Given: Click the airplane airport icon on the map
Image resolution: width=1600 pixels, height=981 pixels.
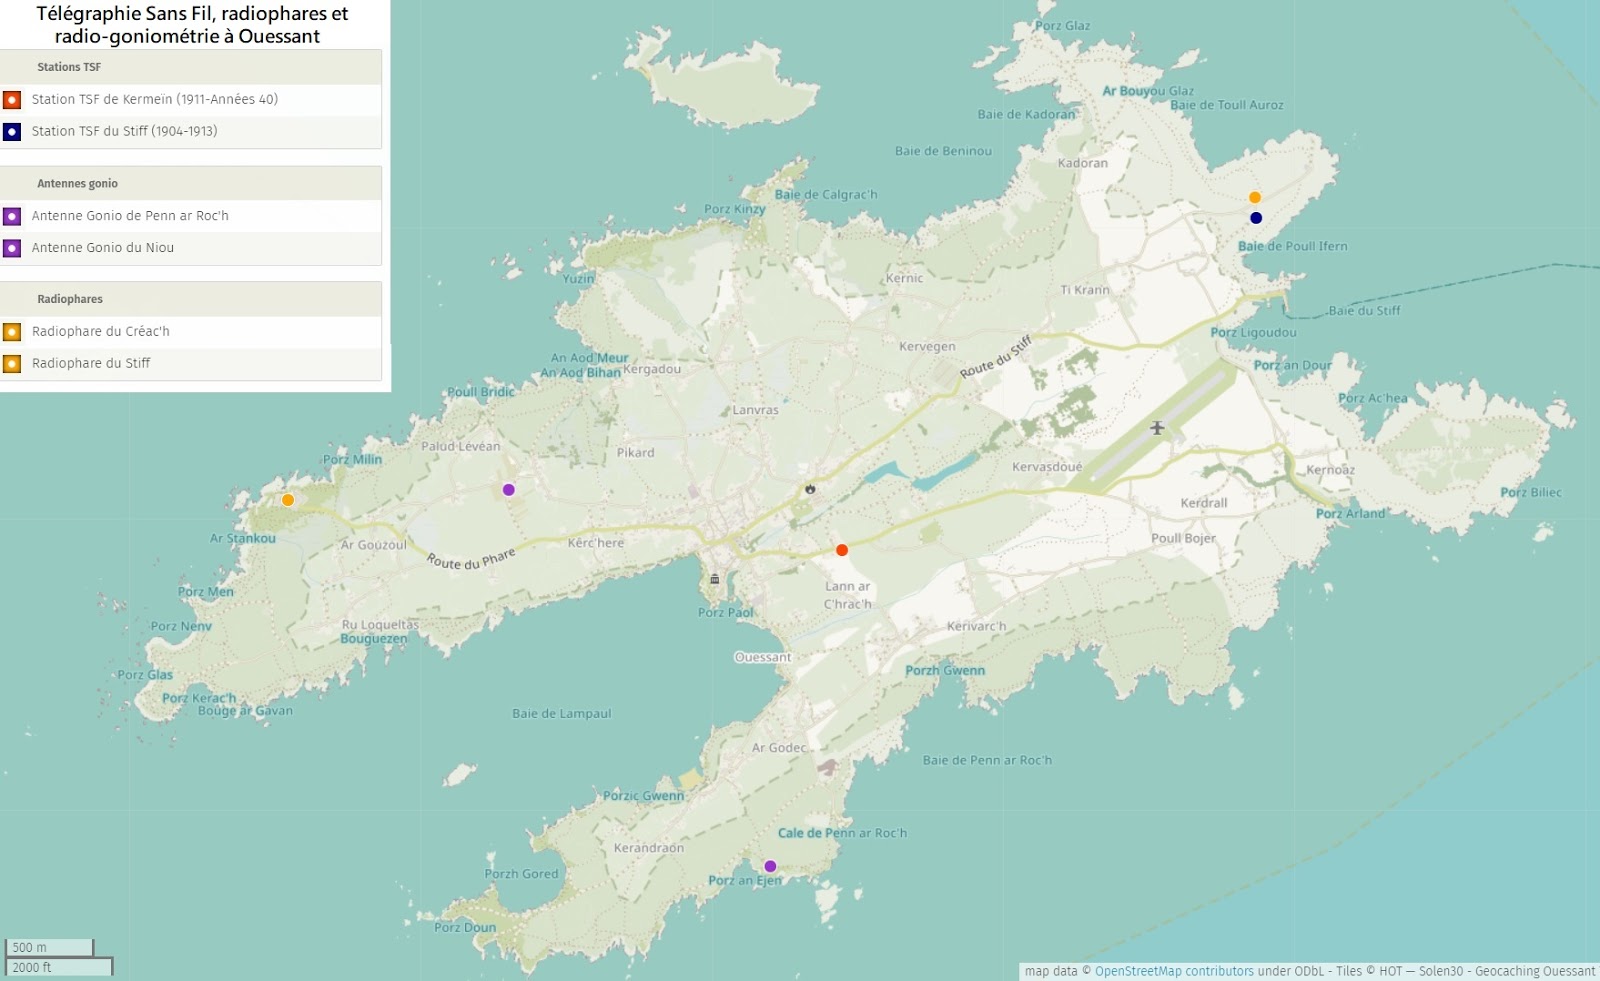Looking at the screenshot, I should point(1157,428).
